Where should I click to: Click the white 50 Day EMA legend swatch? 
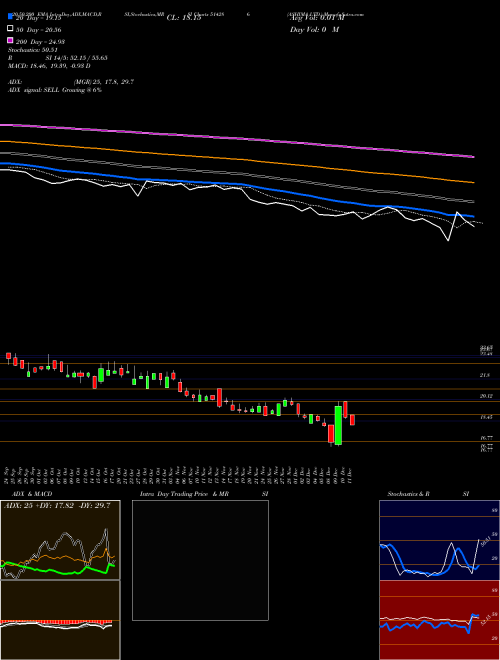[x=10, y=28]
